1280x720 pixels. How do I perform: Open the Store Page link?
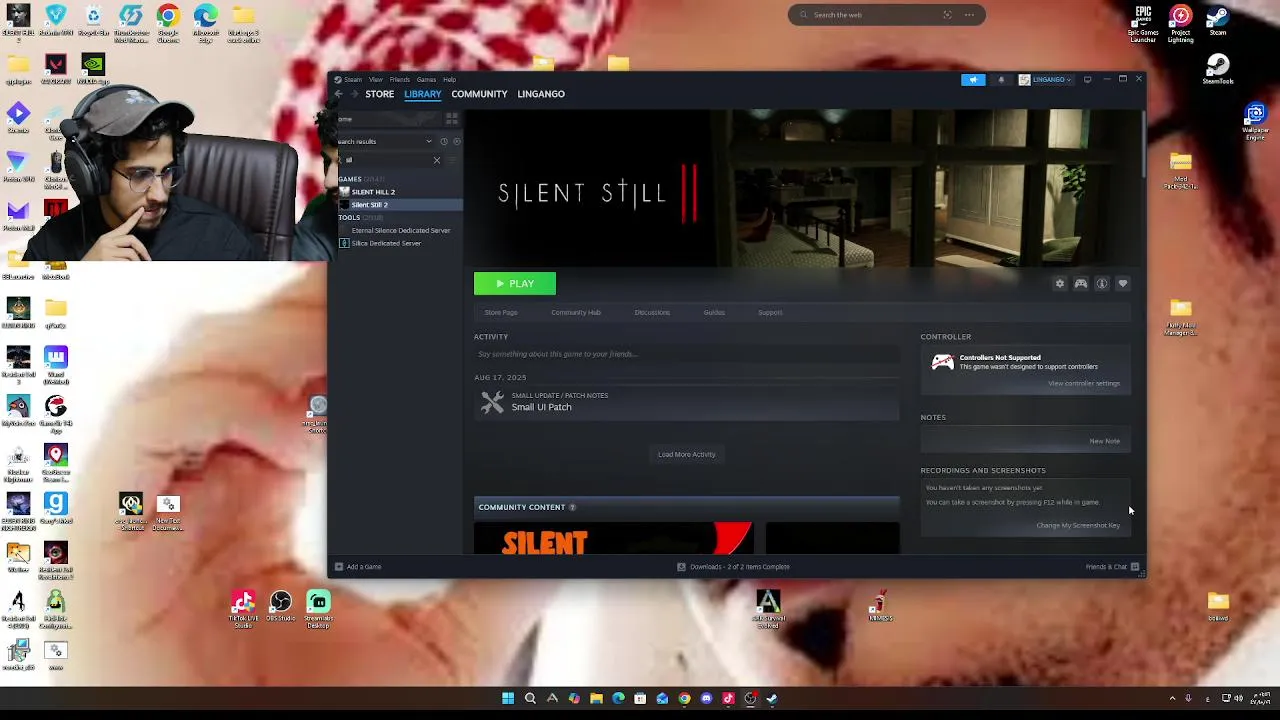coord(501,312)
